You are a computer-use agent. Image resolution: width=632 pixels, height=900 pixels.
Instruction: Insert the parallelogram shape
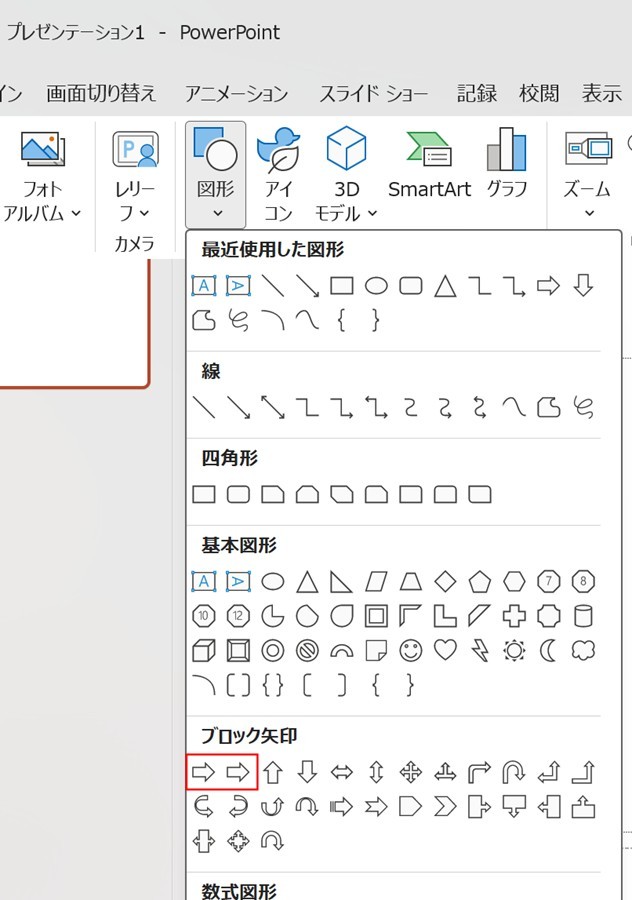(376, 582)
